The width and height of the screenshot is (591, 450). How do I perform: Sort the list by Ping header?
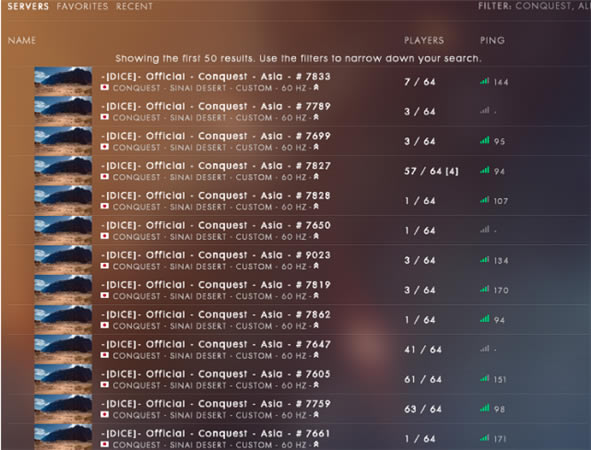pos(492,40)
